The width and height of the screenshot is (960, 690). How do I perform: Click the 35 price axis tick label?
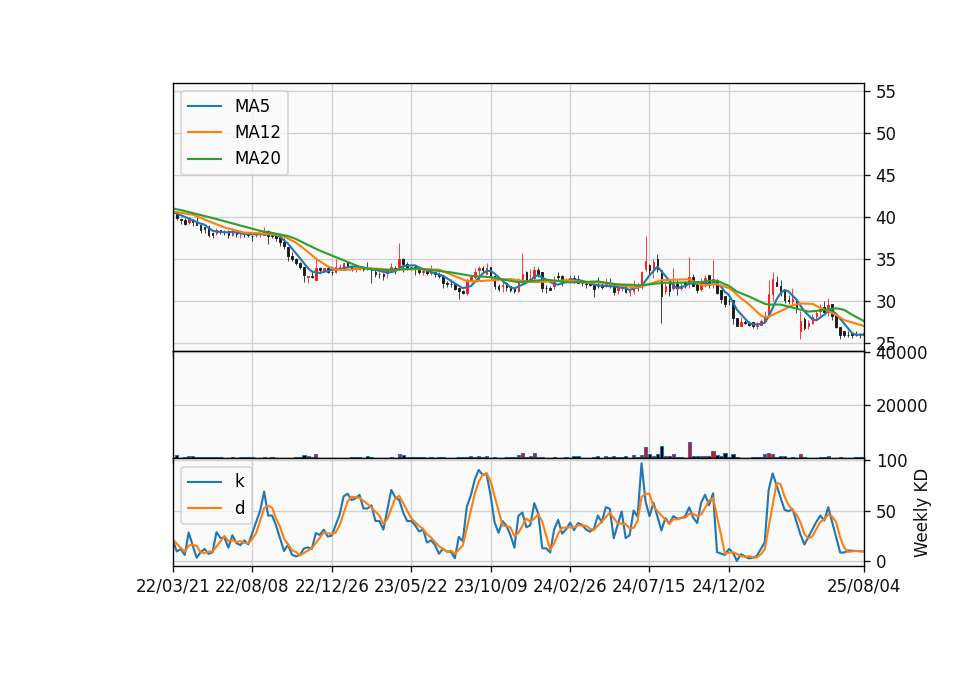[885, 260]
